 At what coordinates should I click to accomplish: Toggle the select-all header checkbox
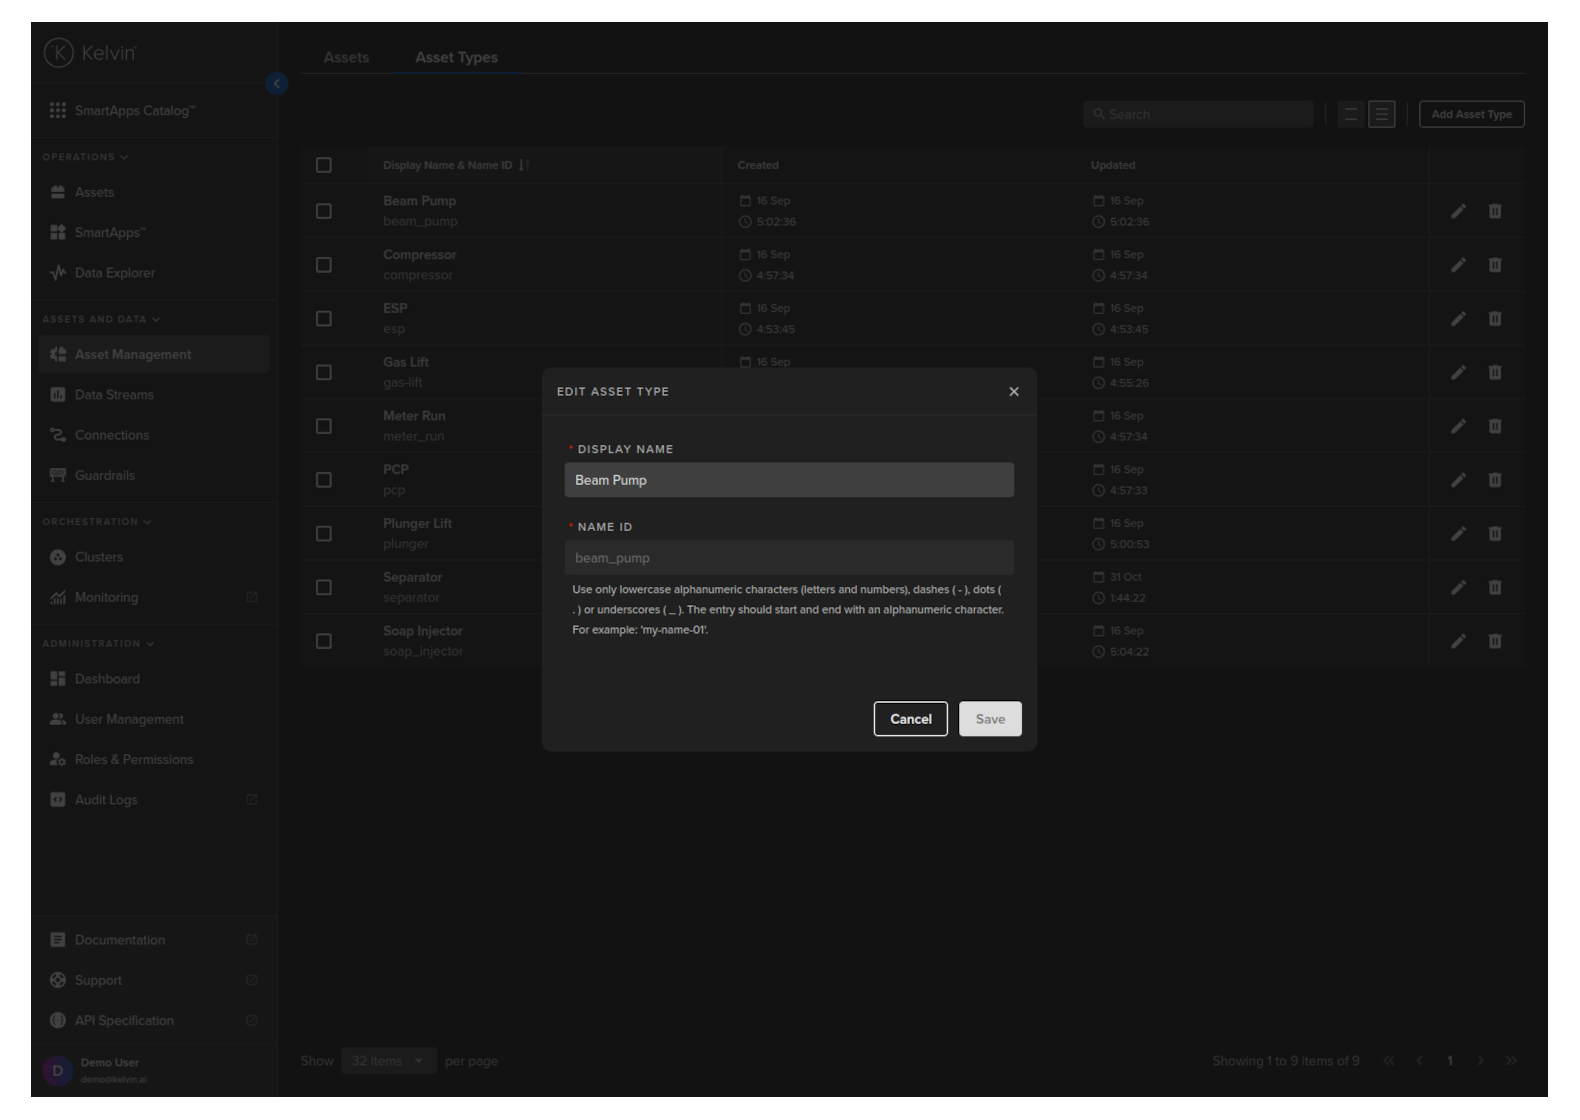click(x=324, y=165)
